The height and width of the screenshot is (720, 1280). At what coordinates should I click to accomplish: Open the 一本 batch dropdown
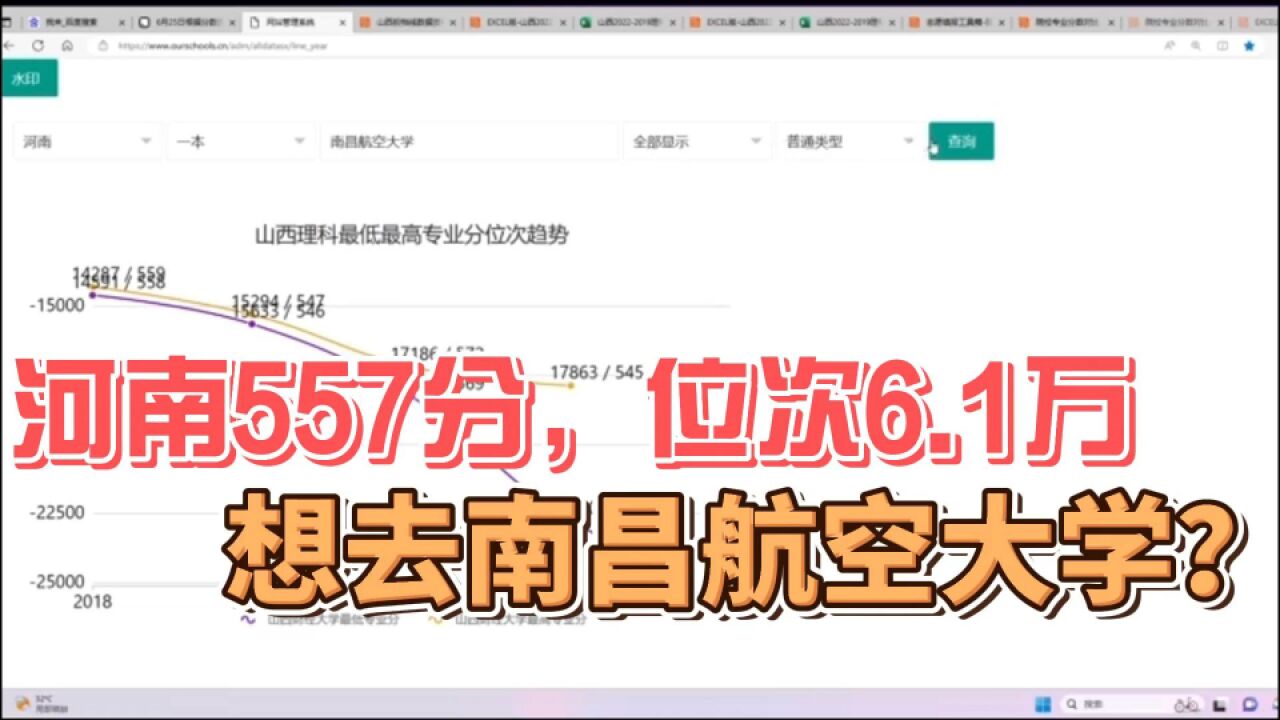pyautogui.click(x=241, y=141)
